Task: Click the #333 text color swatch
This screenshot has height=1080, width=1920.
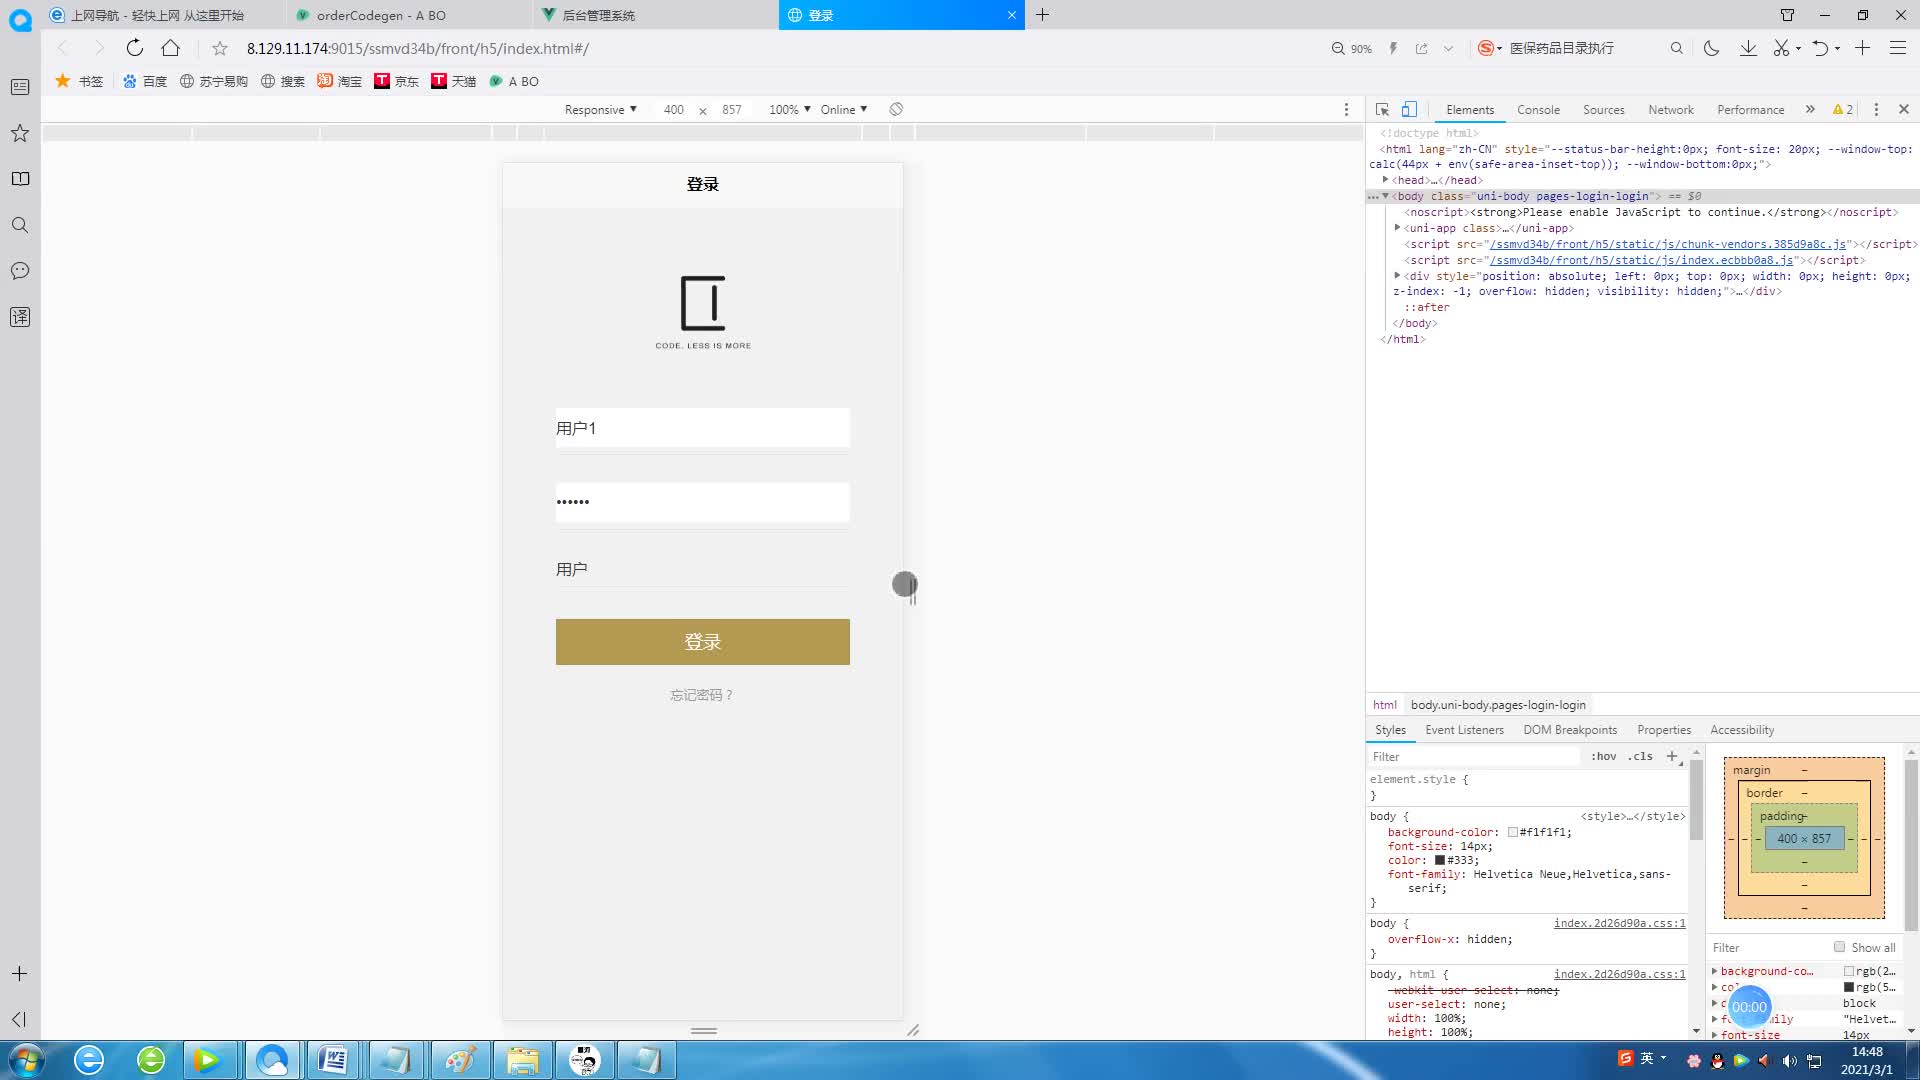Action: coord(1440,860)
